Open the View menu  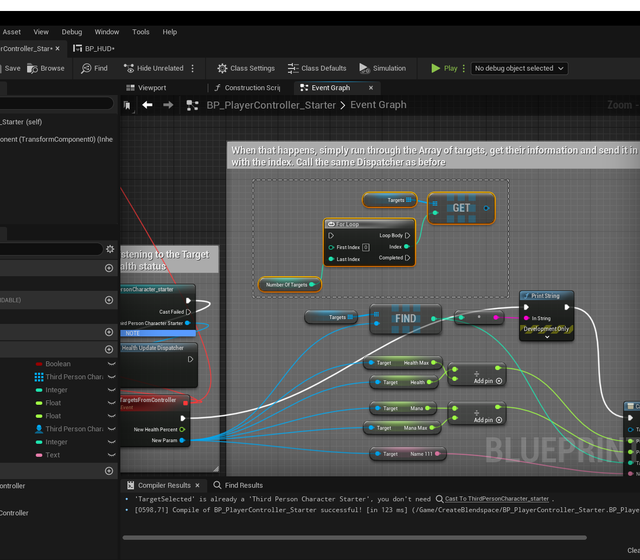coord(41,32)
